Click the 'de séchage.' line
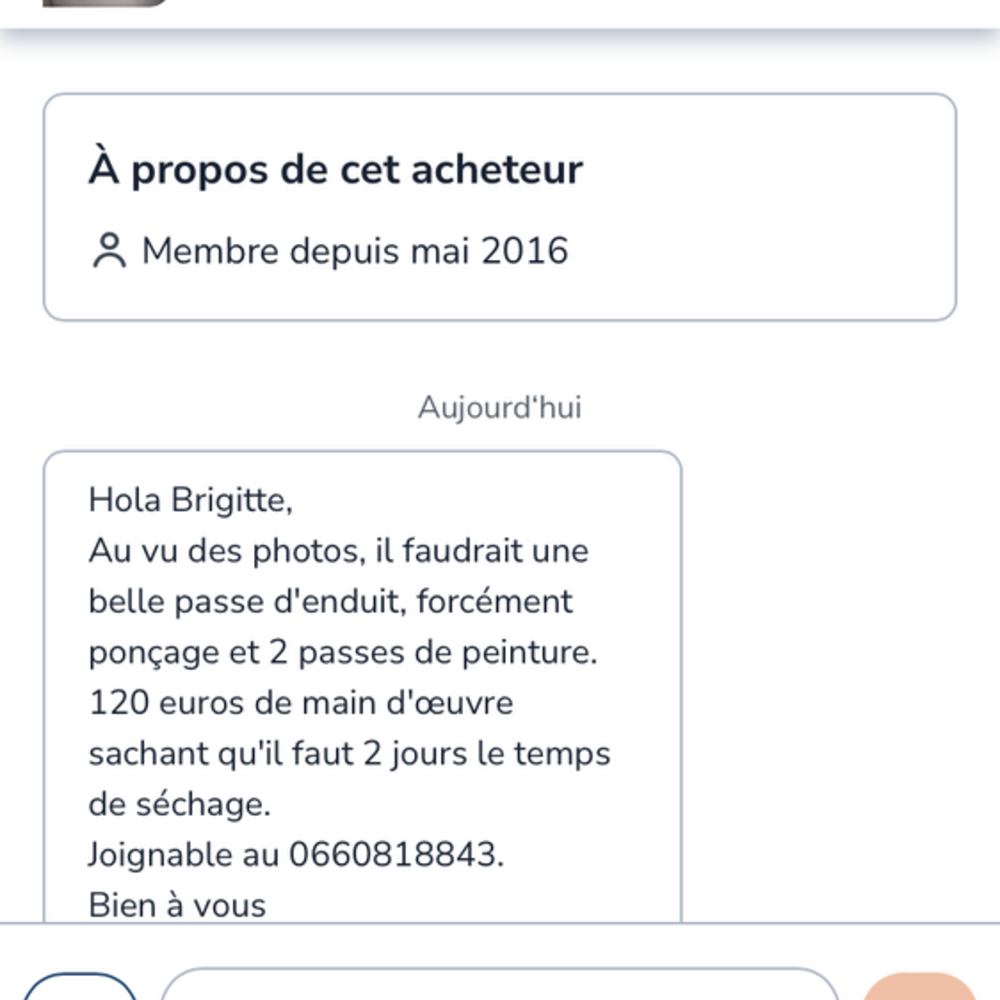 coord(179,804)
